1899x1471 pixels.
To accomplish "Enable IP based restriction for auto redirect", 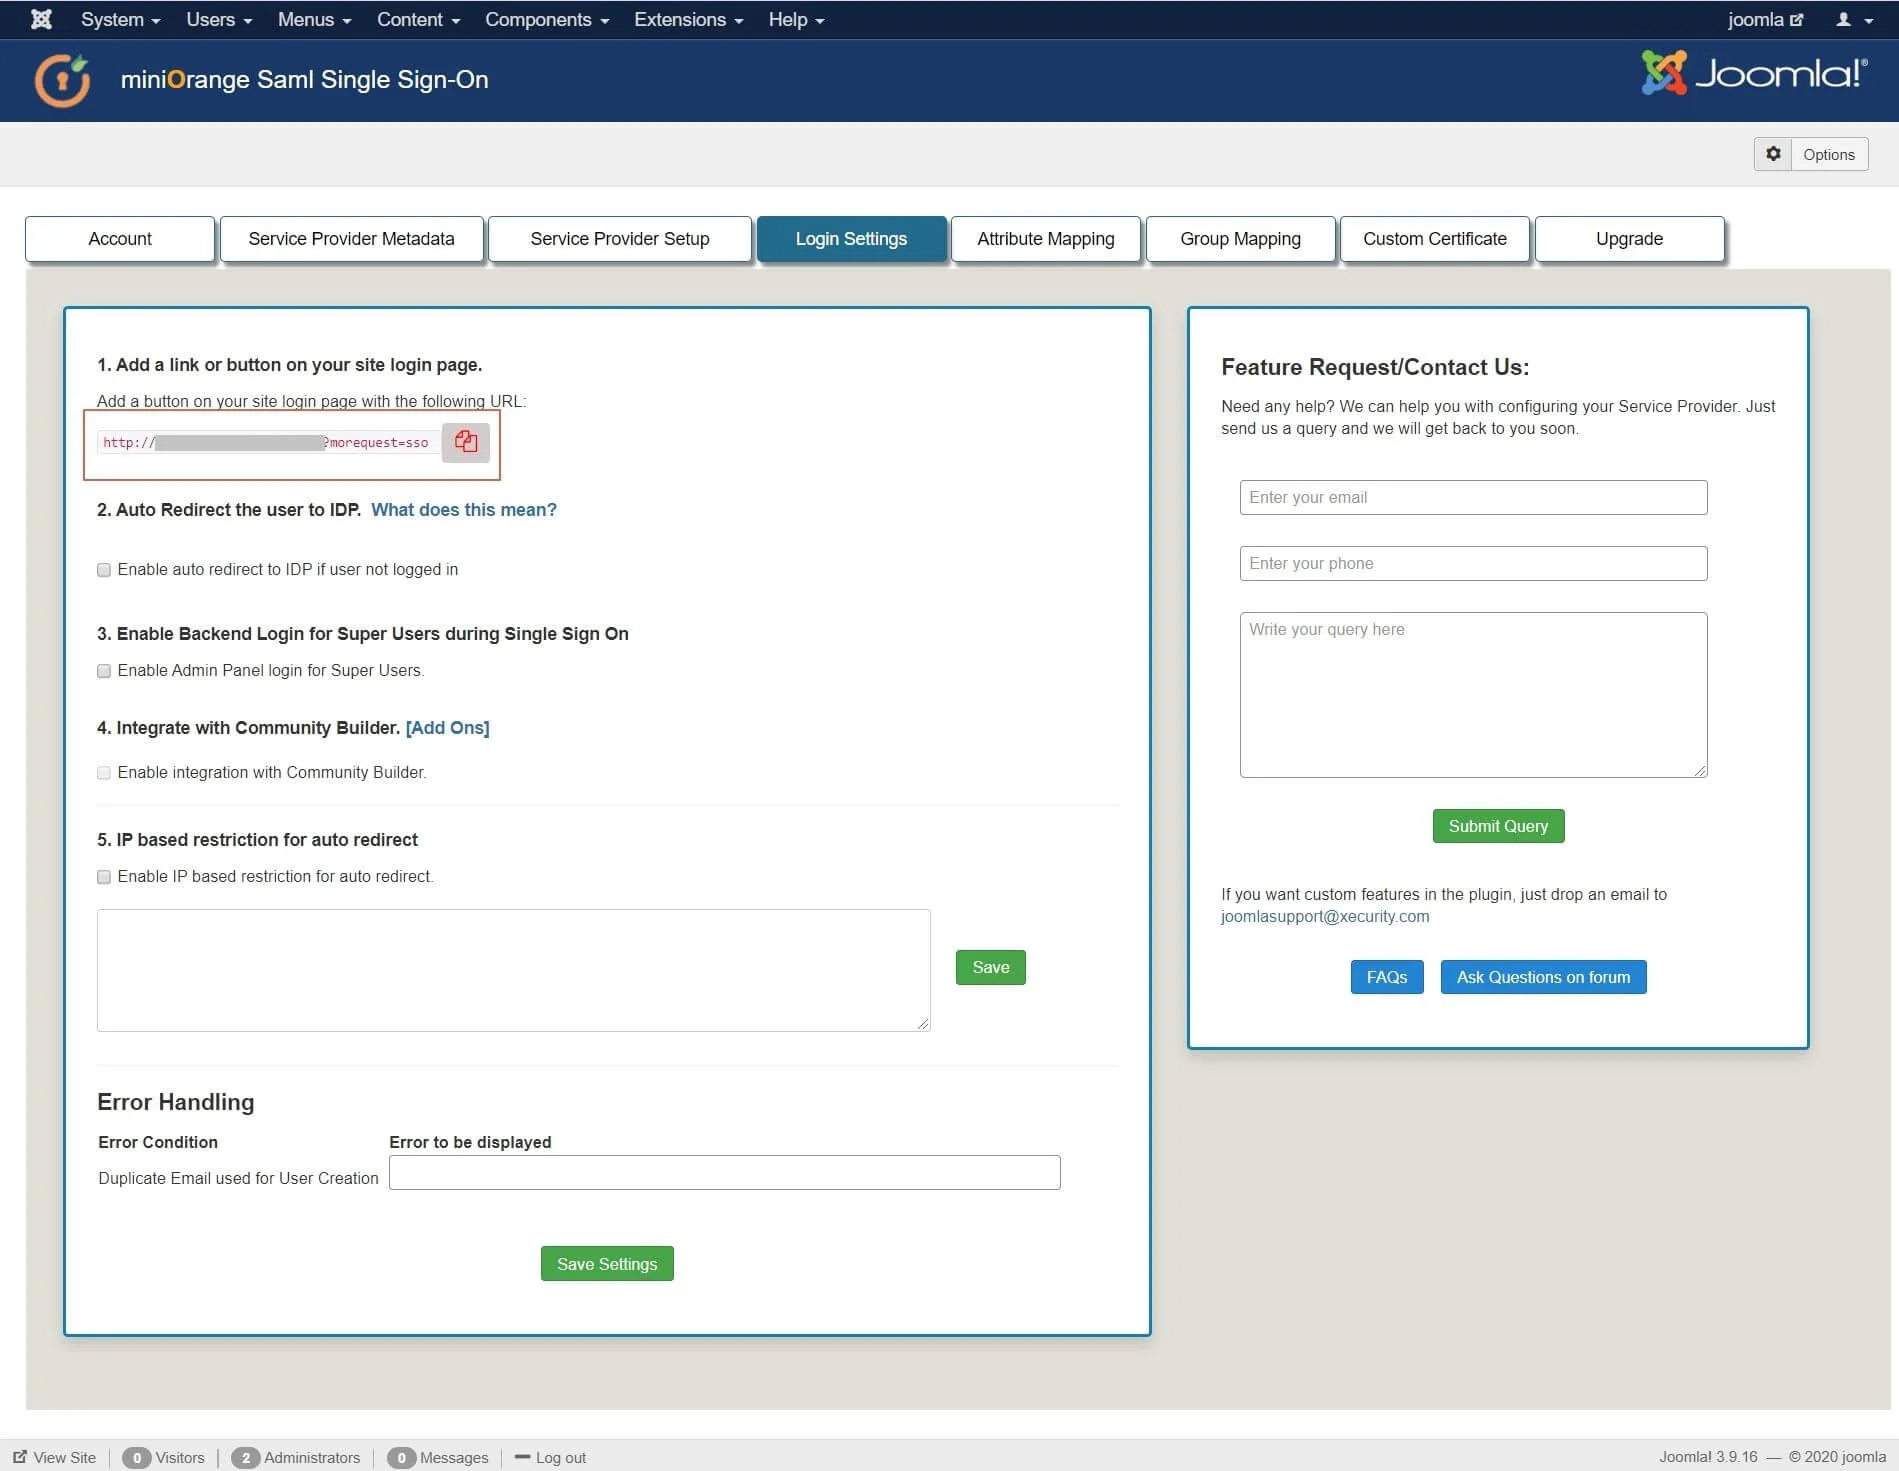I will click(x=104, y=877).
